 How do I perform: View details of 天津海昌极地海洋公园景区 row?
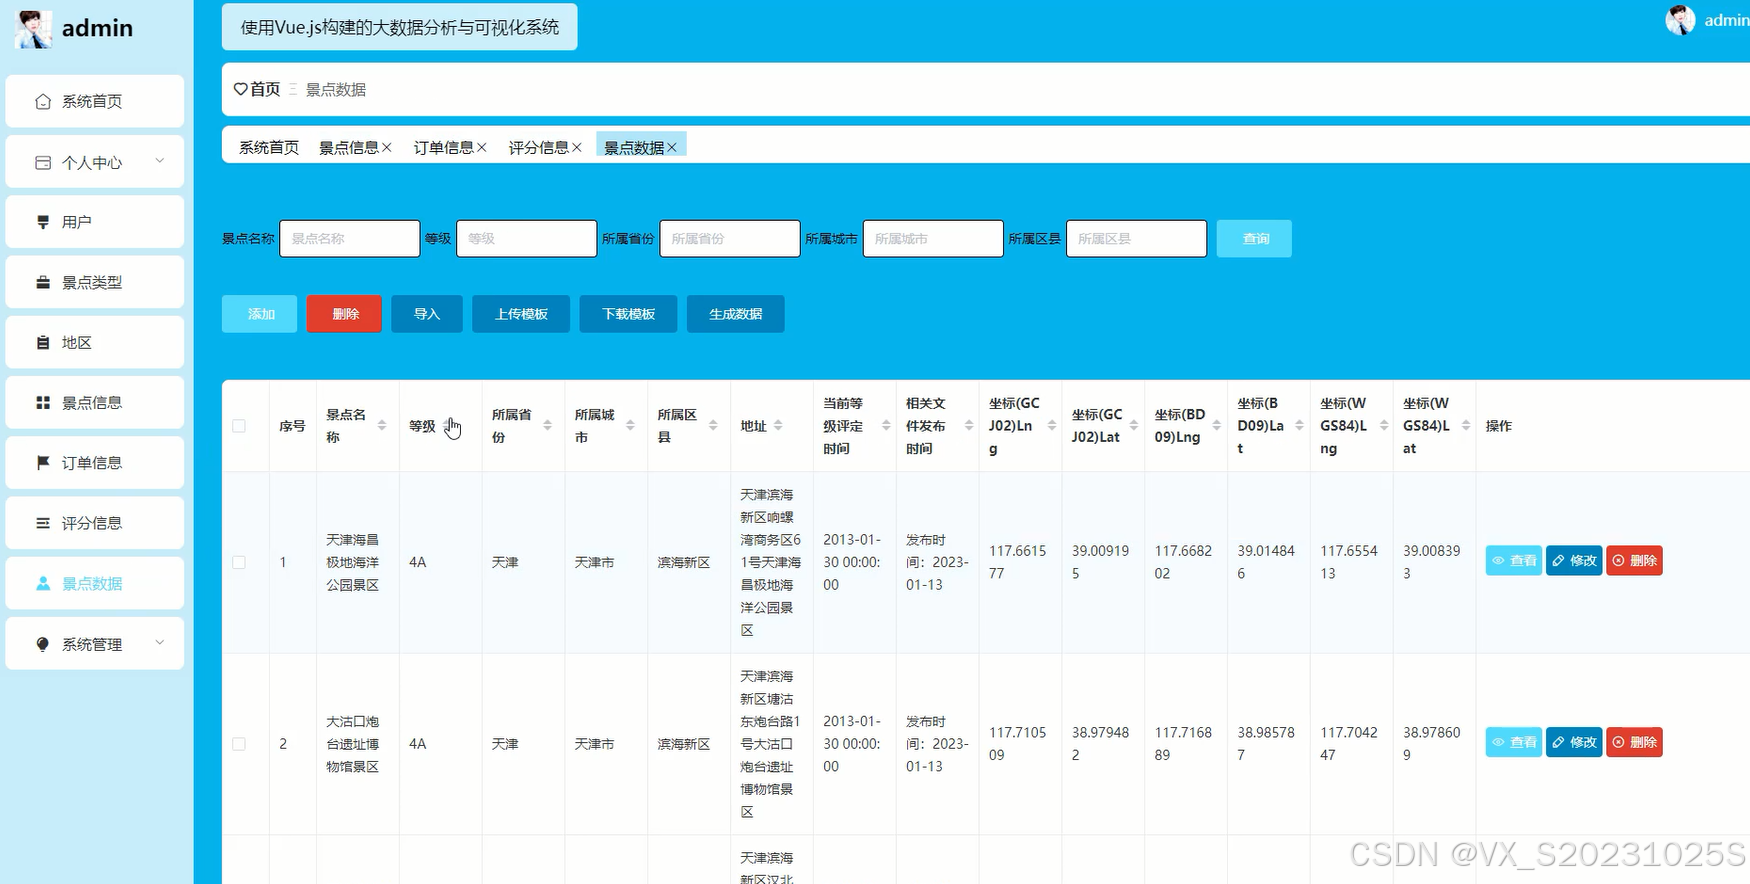1514,560
